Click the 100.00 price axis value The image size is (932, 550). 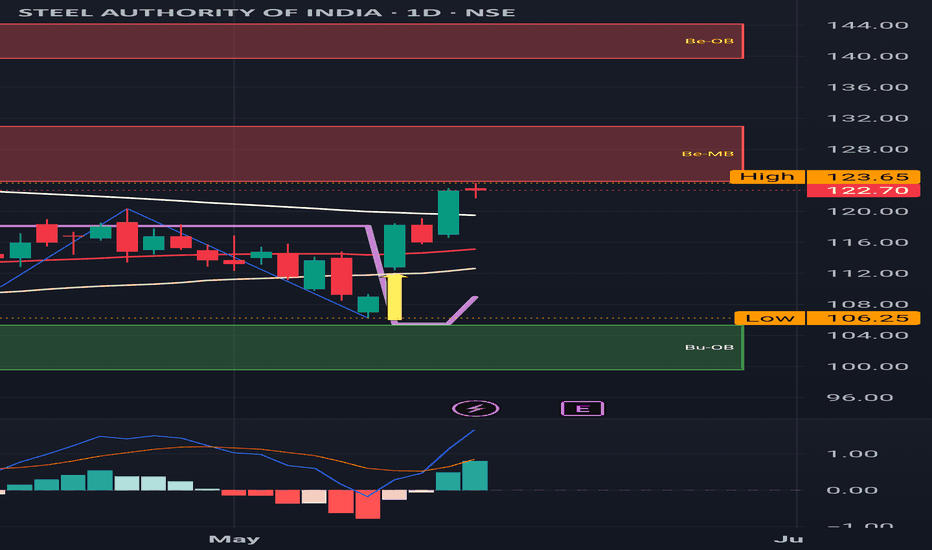tap(868, 366)
